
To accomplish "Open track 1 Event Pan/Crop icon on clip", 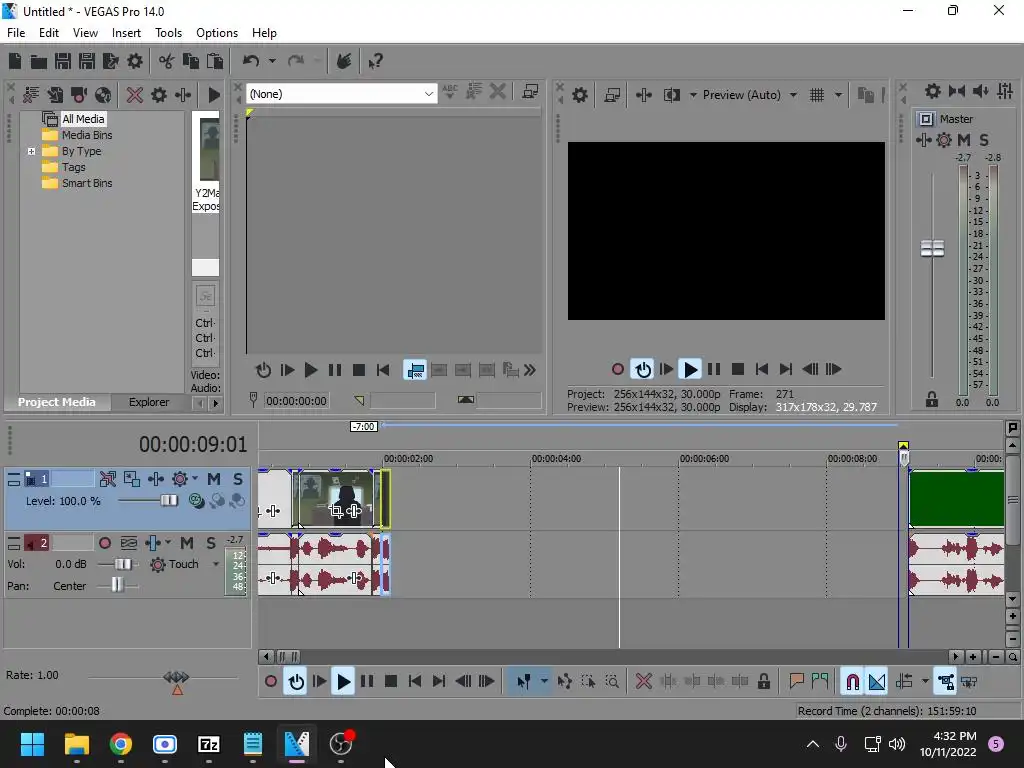I will 336,511.
